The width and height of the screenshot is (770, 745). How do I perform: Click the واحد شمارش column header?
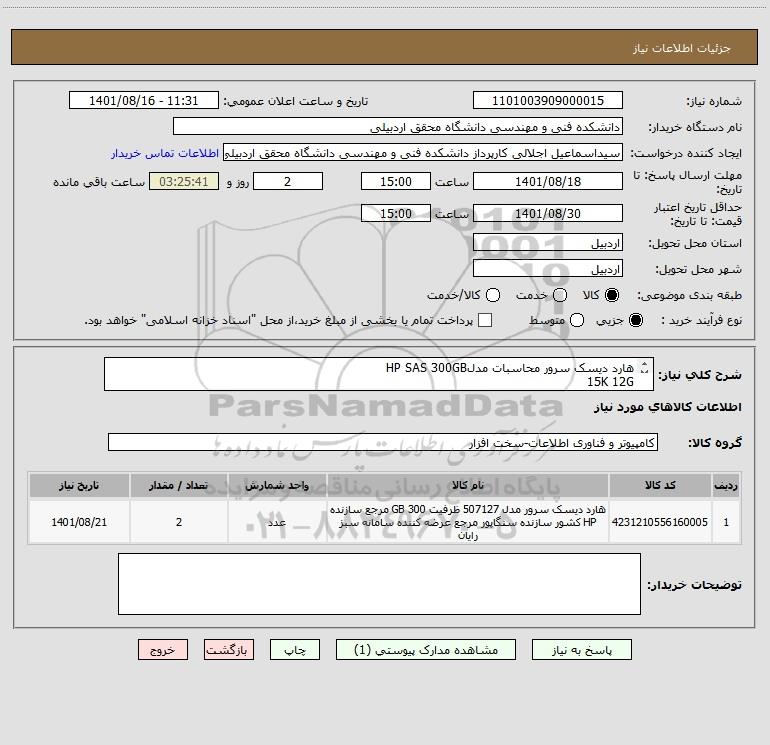(x=277, y=485)
